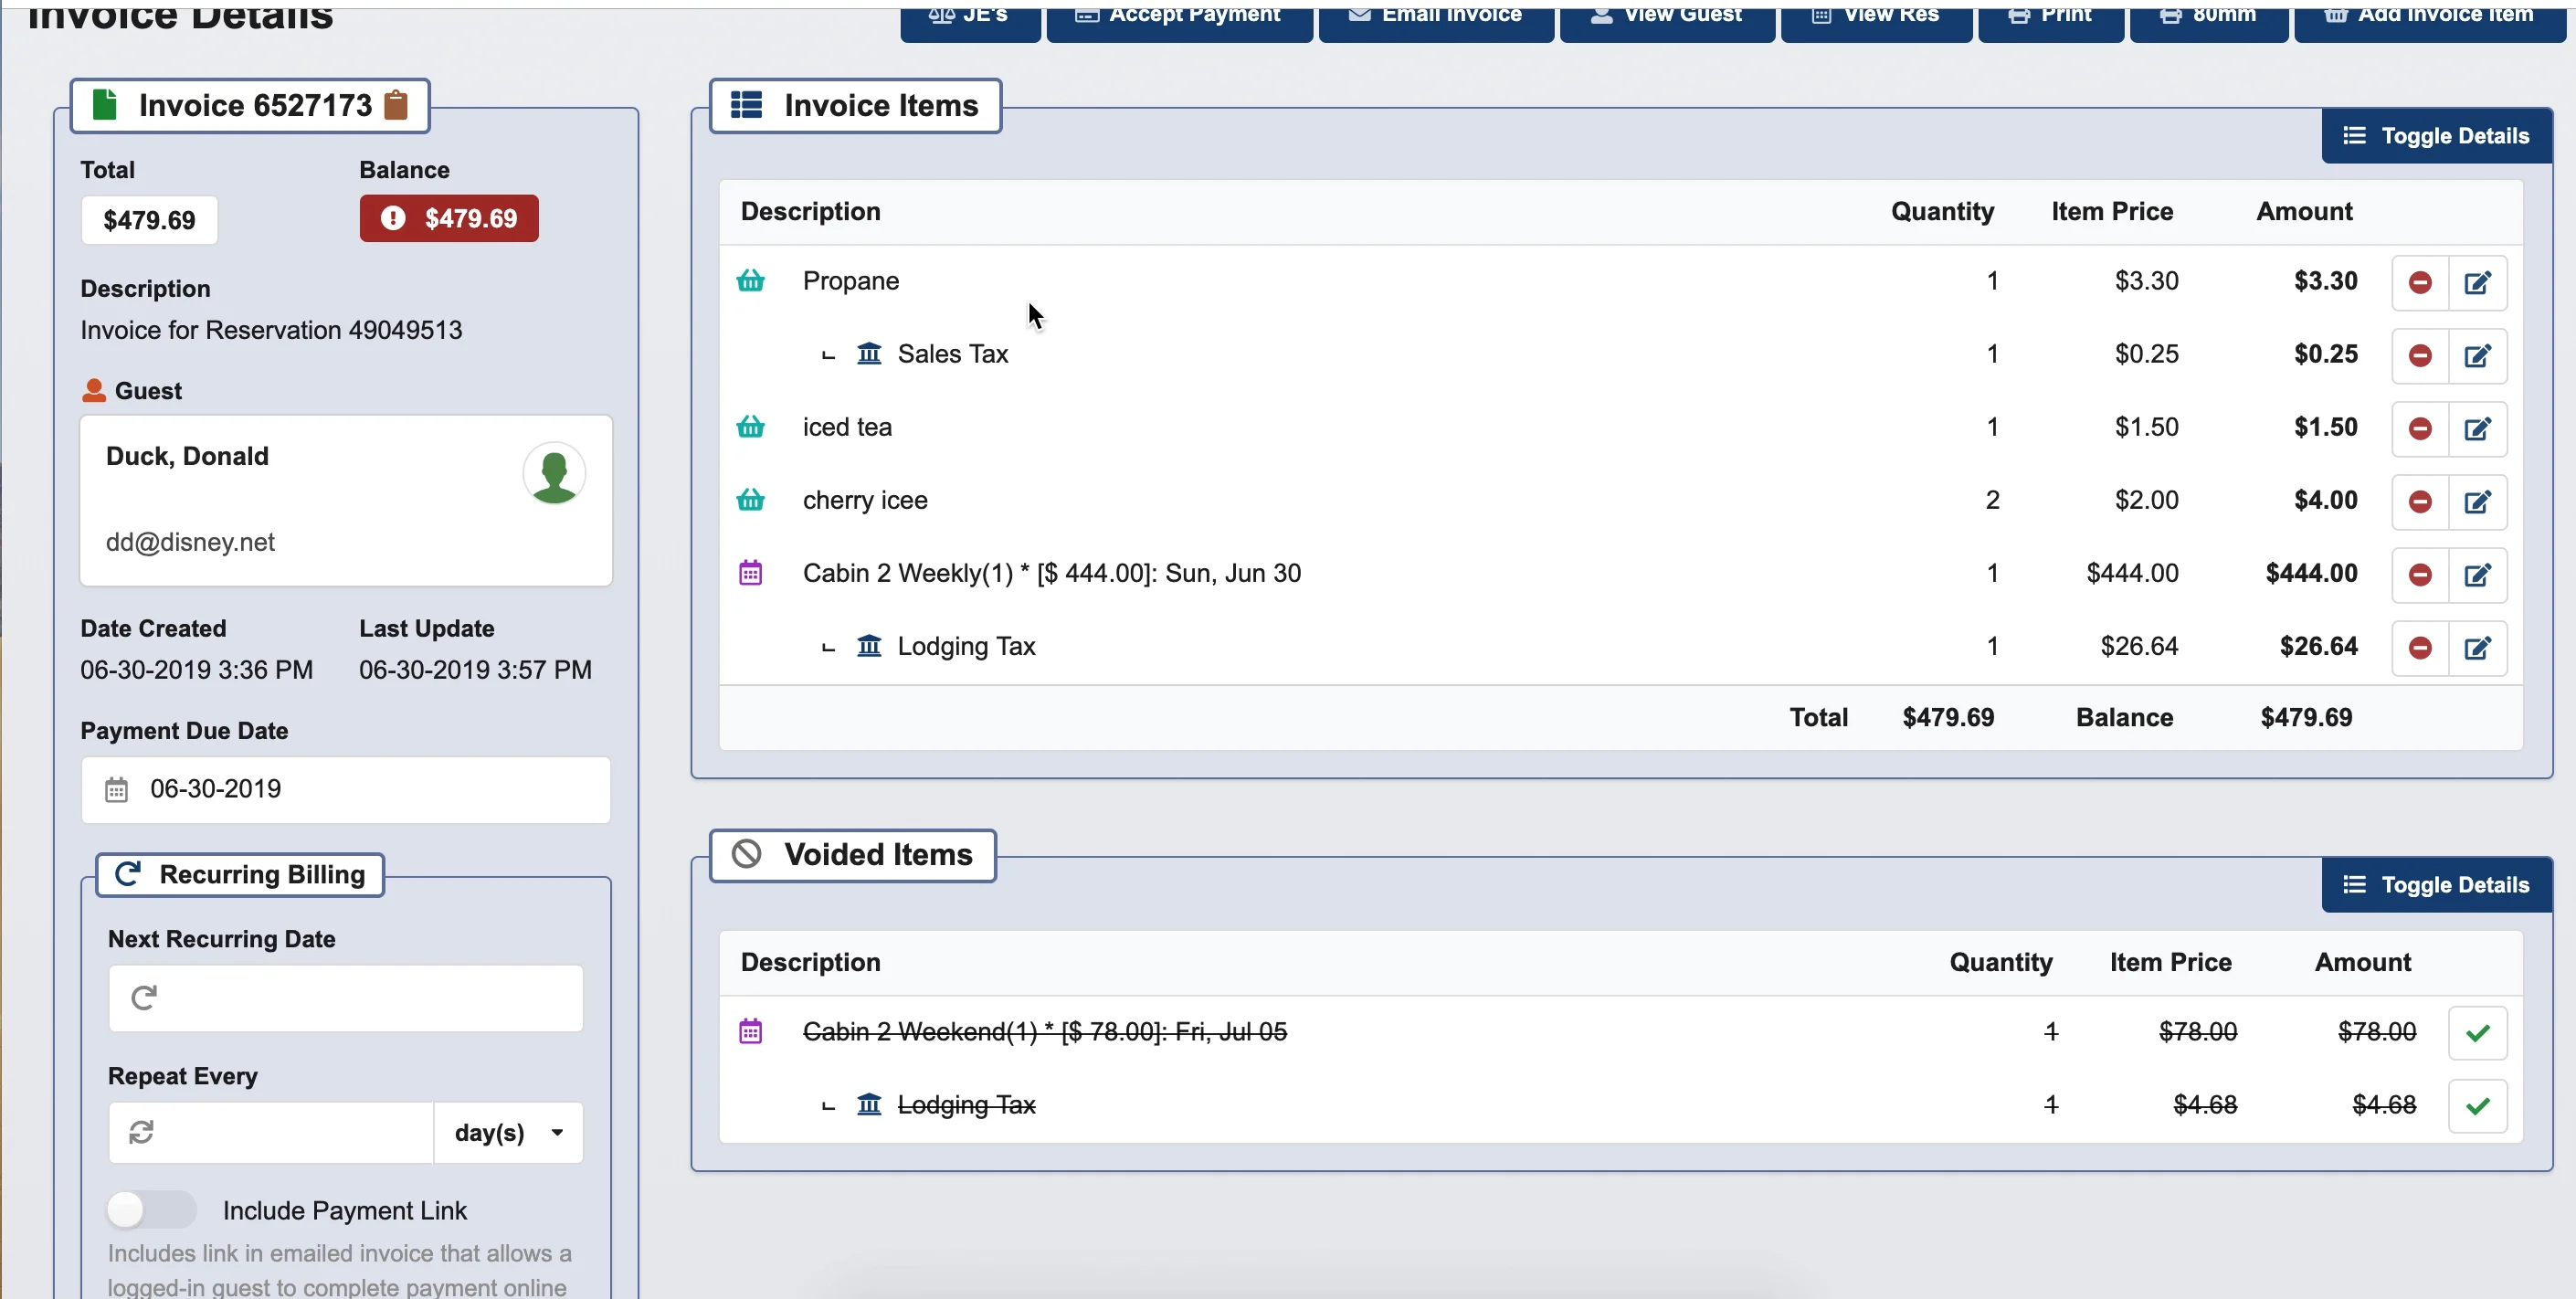Remove the cherry icee item
Image resolution: width=2576 pixels, height=1299 pixels.
2420,502
